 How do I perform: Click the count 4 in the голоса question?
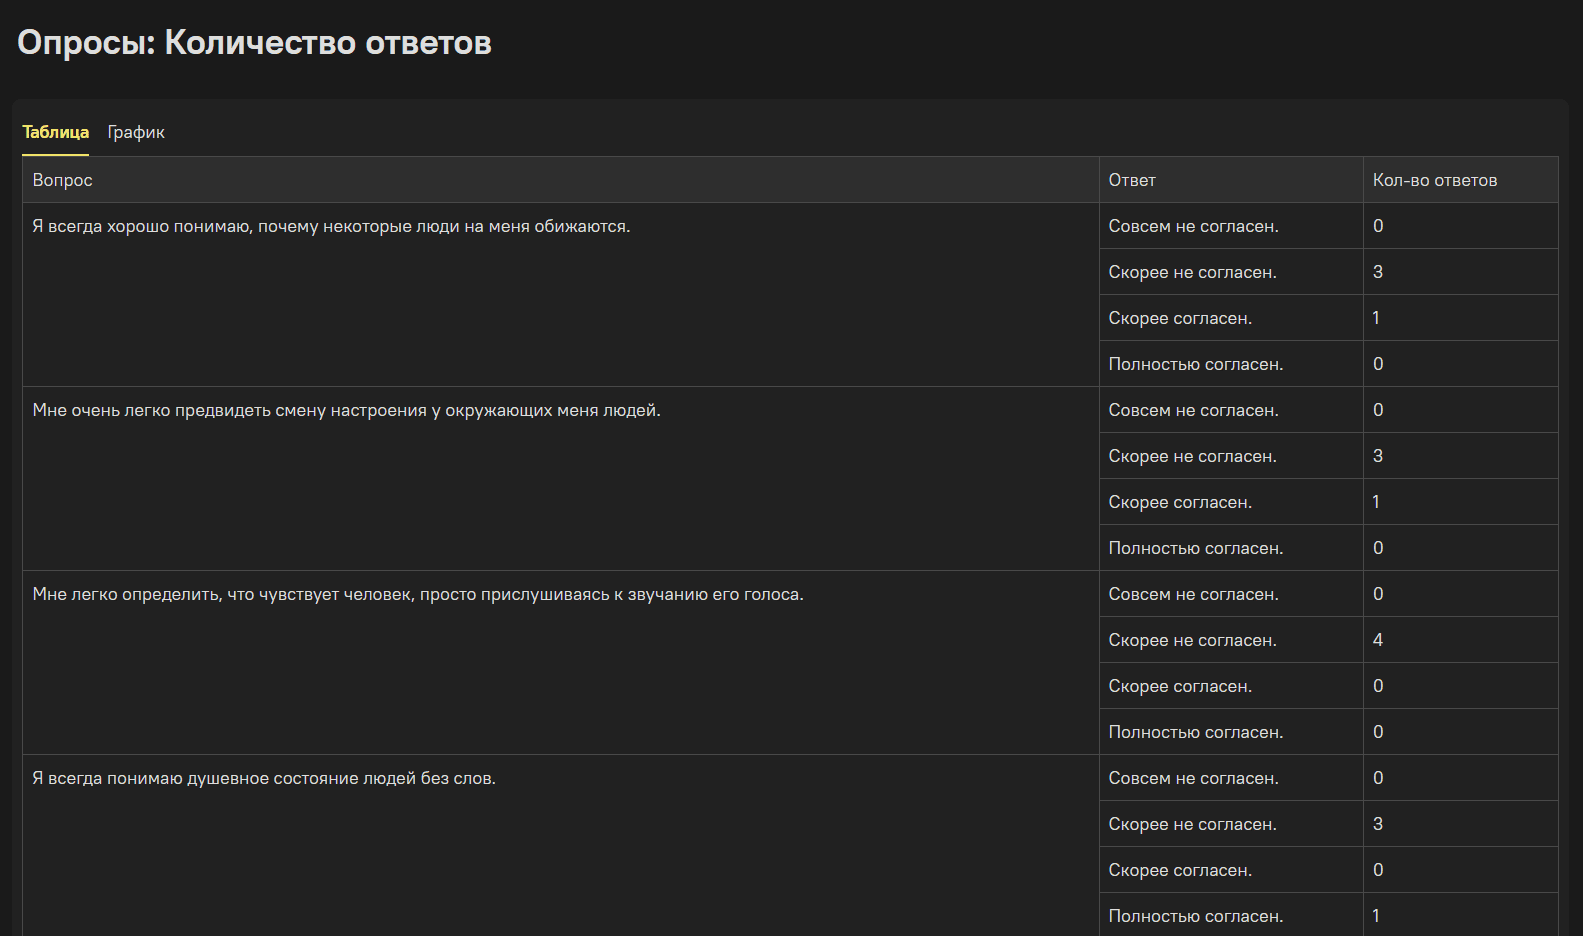coord(1377,640)
